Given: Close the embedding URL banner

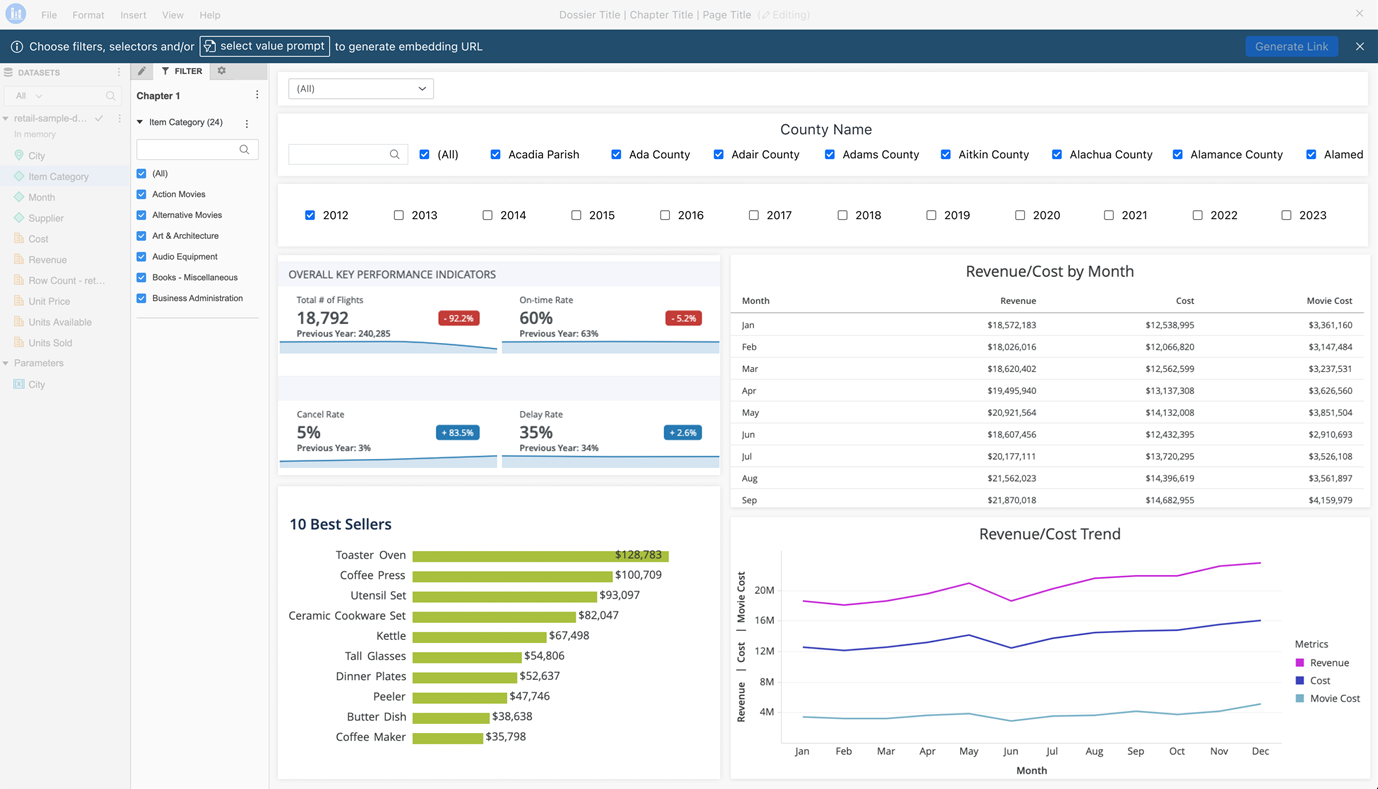Looking at the screenshot, I should [1359, 46].
